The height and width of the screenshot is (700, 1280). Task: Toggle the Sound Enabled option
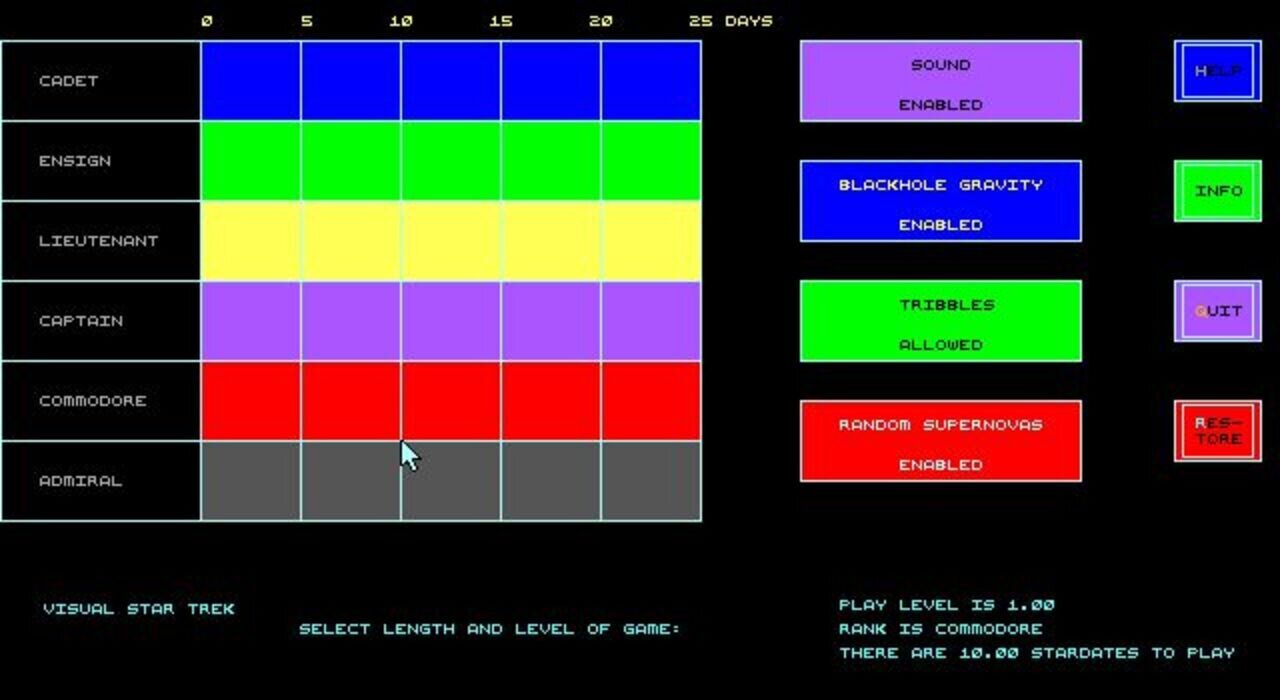coord(940,81)
